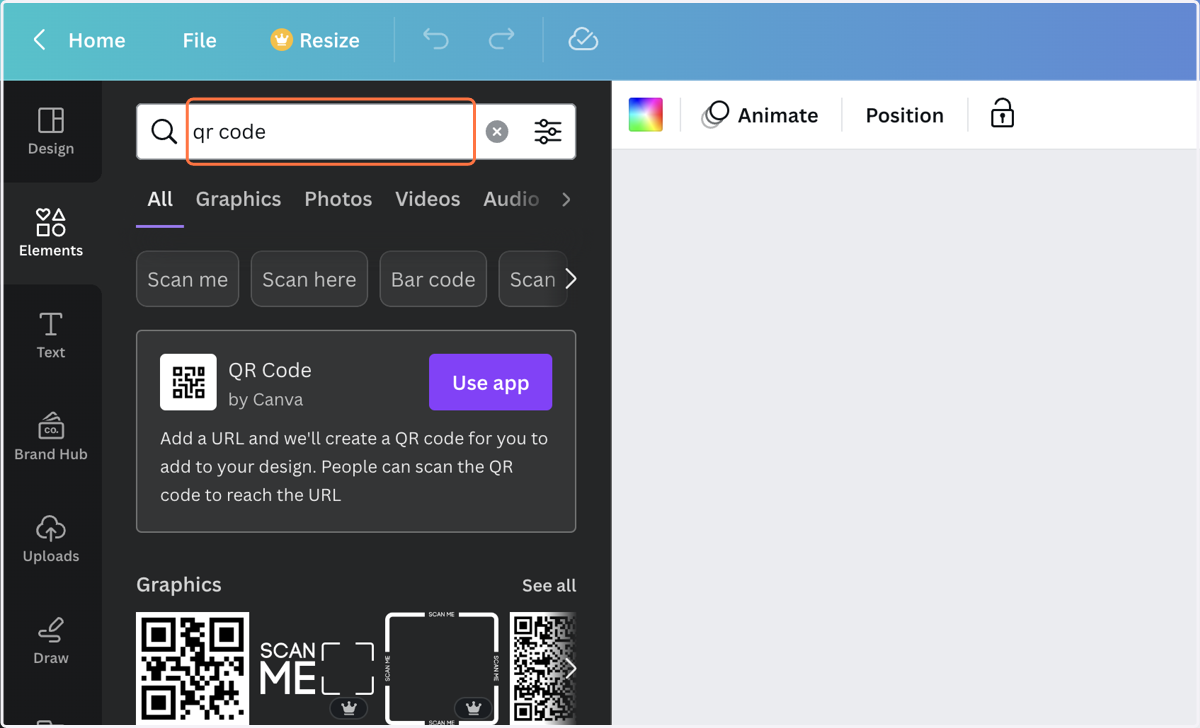This screenshot has height=728, width=1200.
Task: Toggle the lock icon
Action: [1002, 114]
